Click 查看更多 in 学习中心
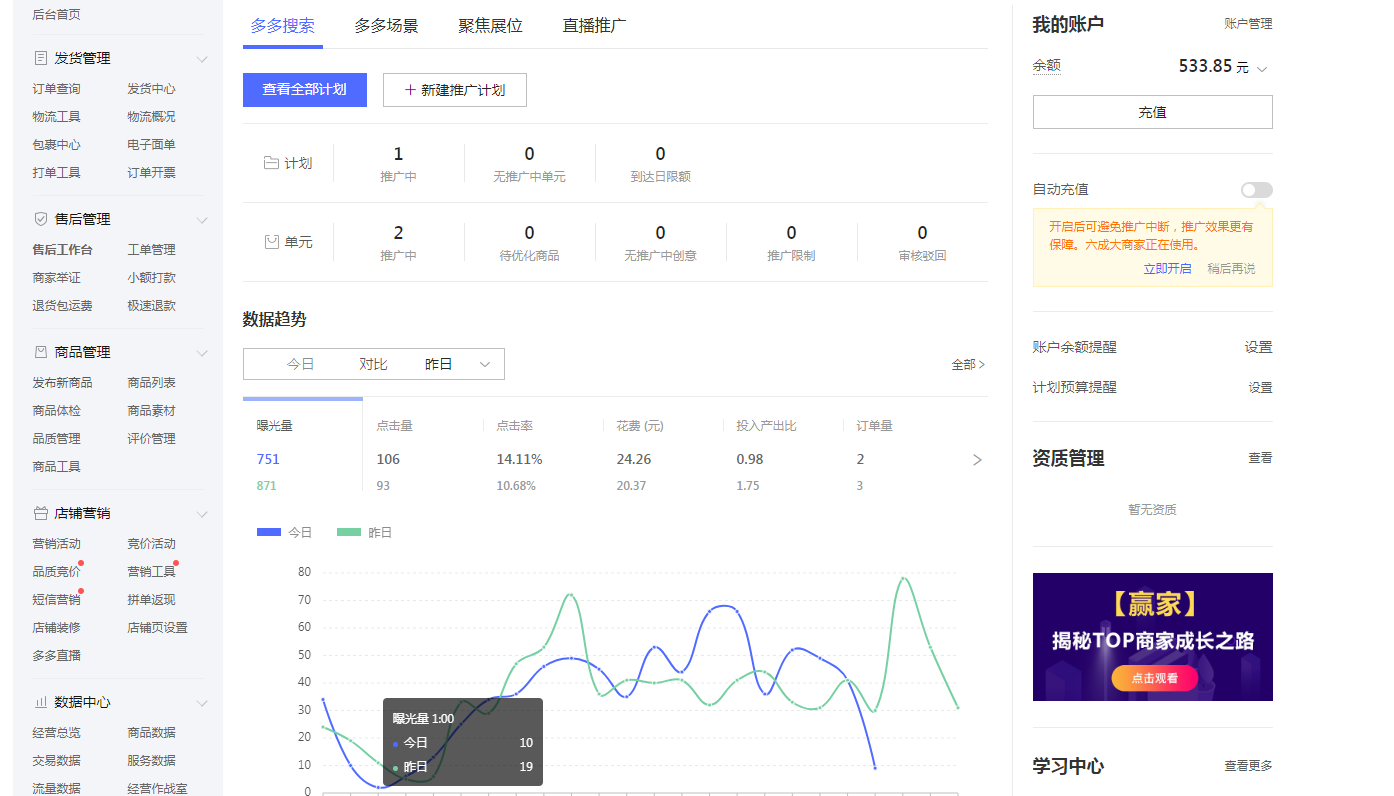1394x796 pixels. pyautogui.click(x=1248, y=766)
